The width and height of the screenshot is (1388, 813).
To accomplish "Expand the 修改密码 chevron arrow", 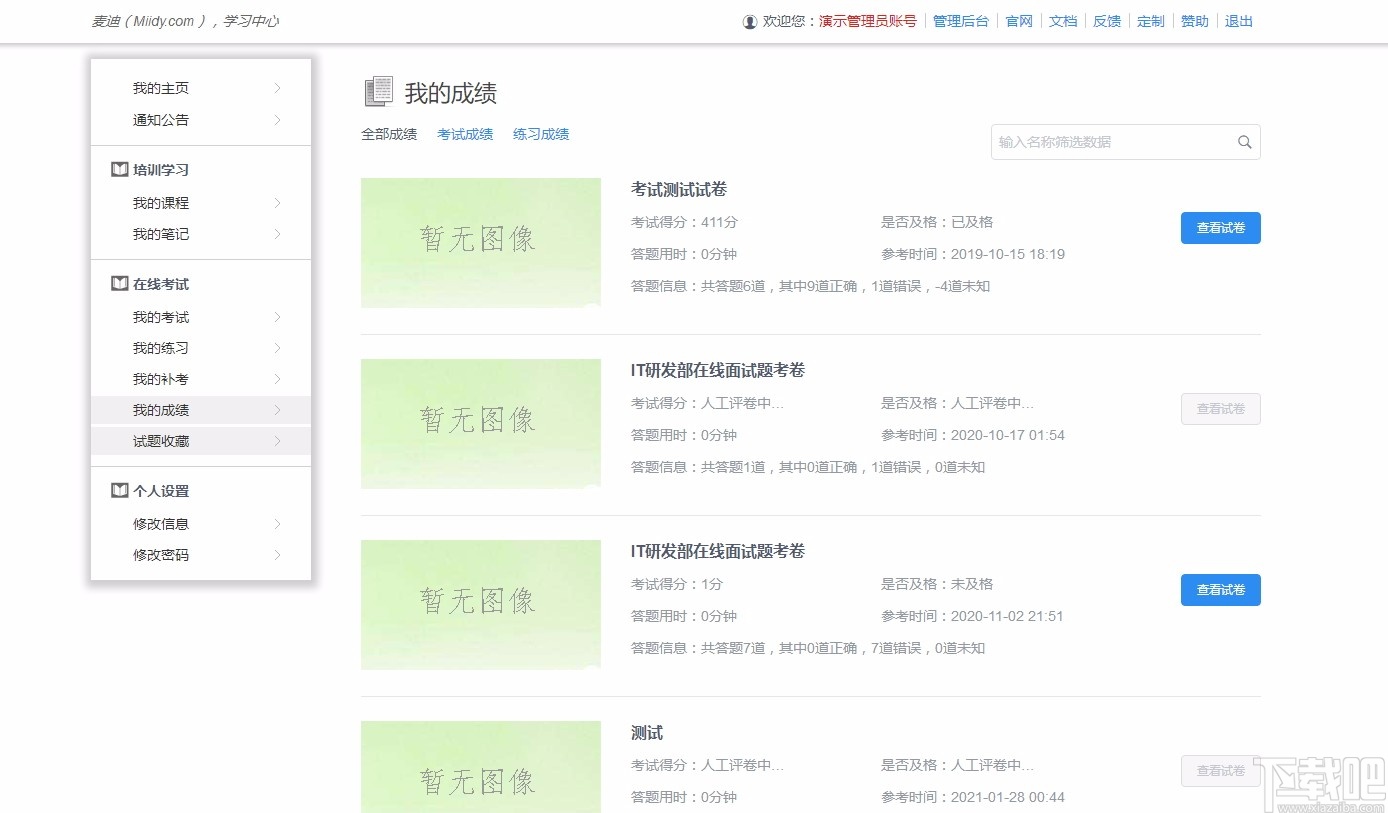I will pyautogui.click(x=278, y=555).
